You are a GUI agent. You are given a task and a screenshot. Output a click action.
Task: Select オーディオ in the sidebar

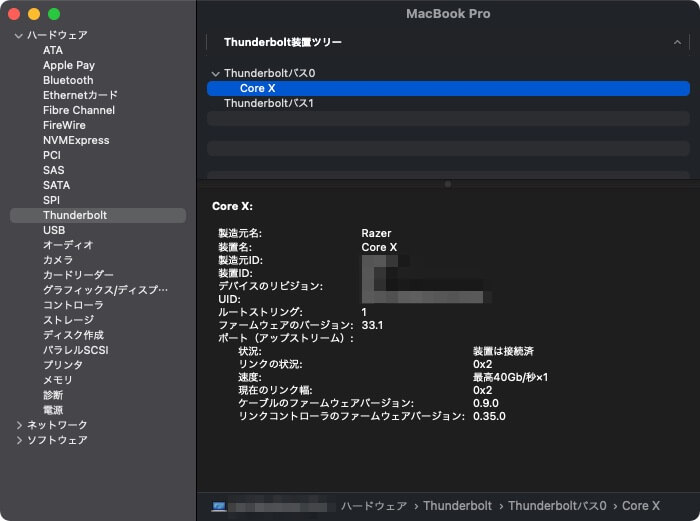(68, 245)
